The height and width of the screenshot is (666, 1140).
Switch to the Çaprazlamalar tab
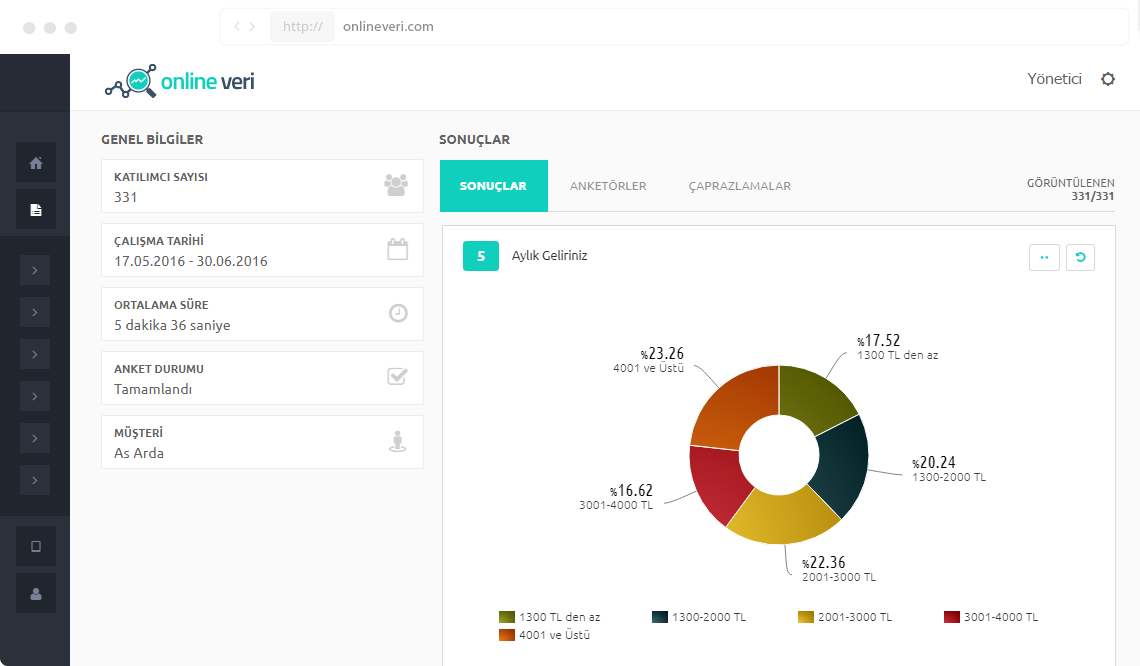pyautogui.click(x=739, y=186)
